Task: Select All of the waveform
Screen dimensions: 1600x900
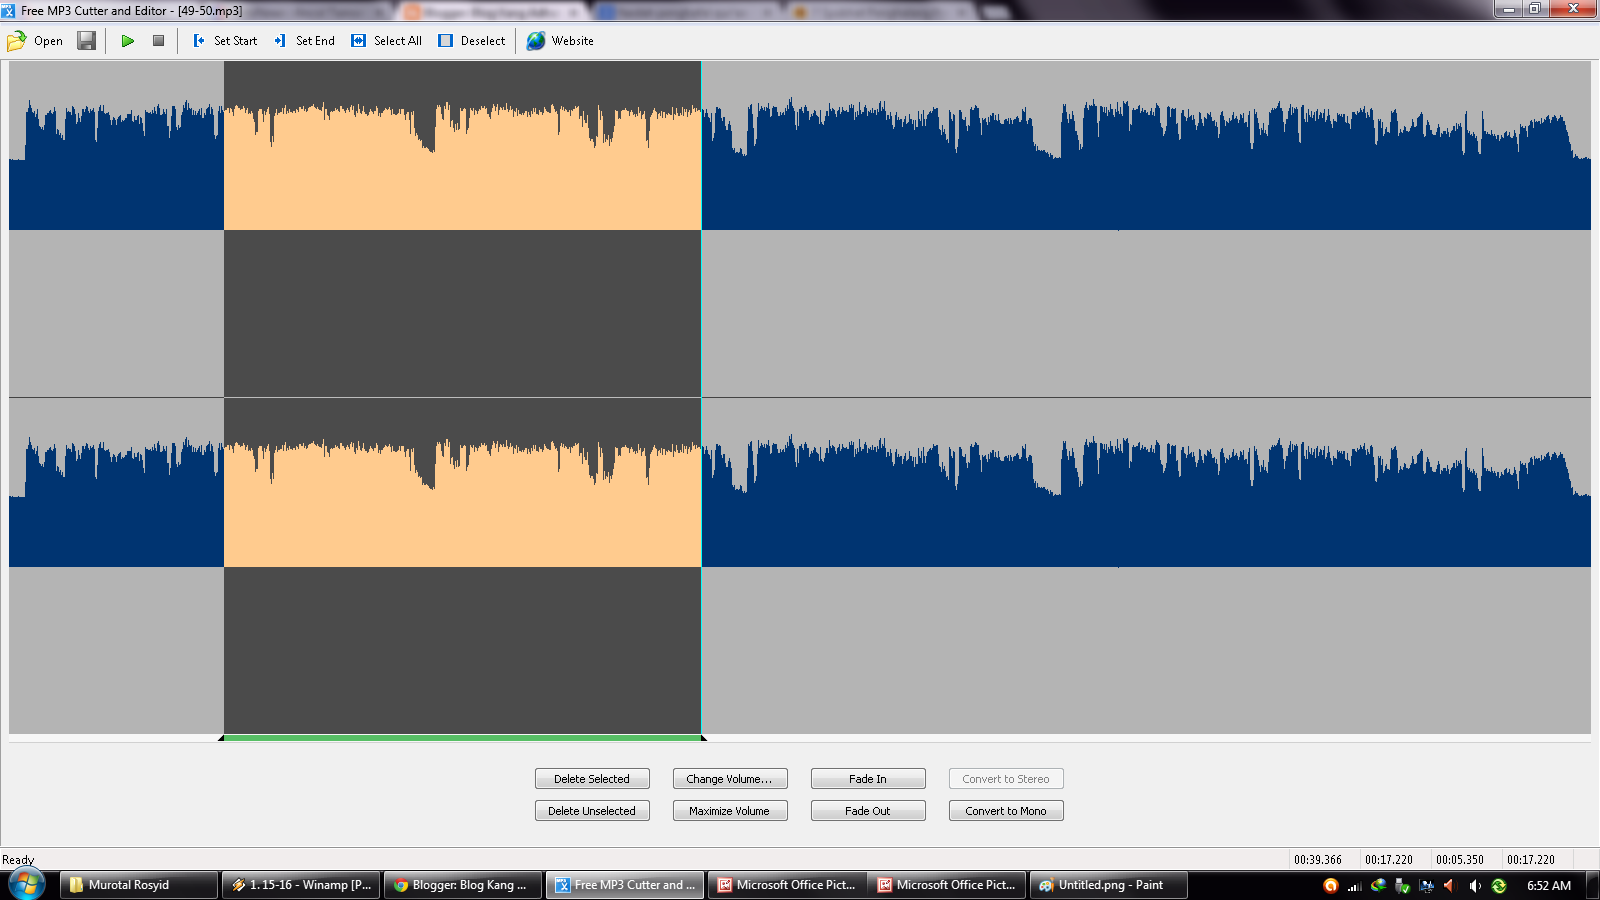Action: pos(385,41)
